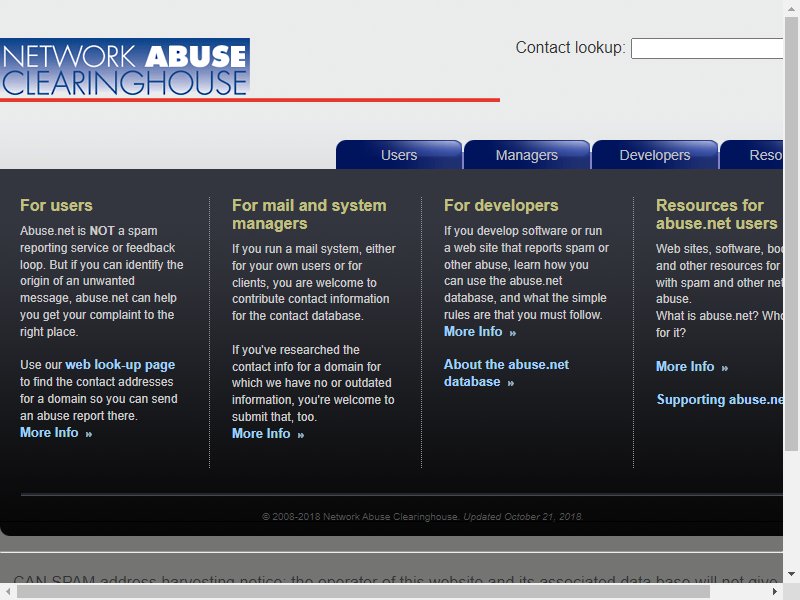Open the partially visible Resources tab

pos(752,155)
